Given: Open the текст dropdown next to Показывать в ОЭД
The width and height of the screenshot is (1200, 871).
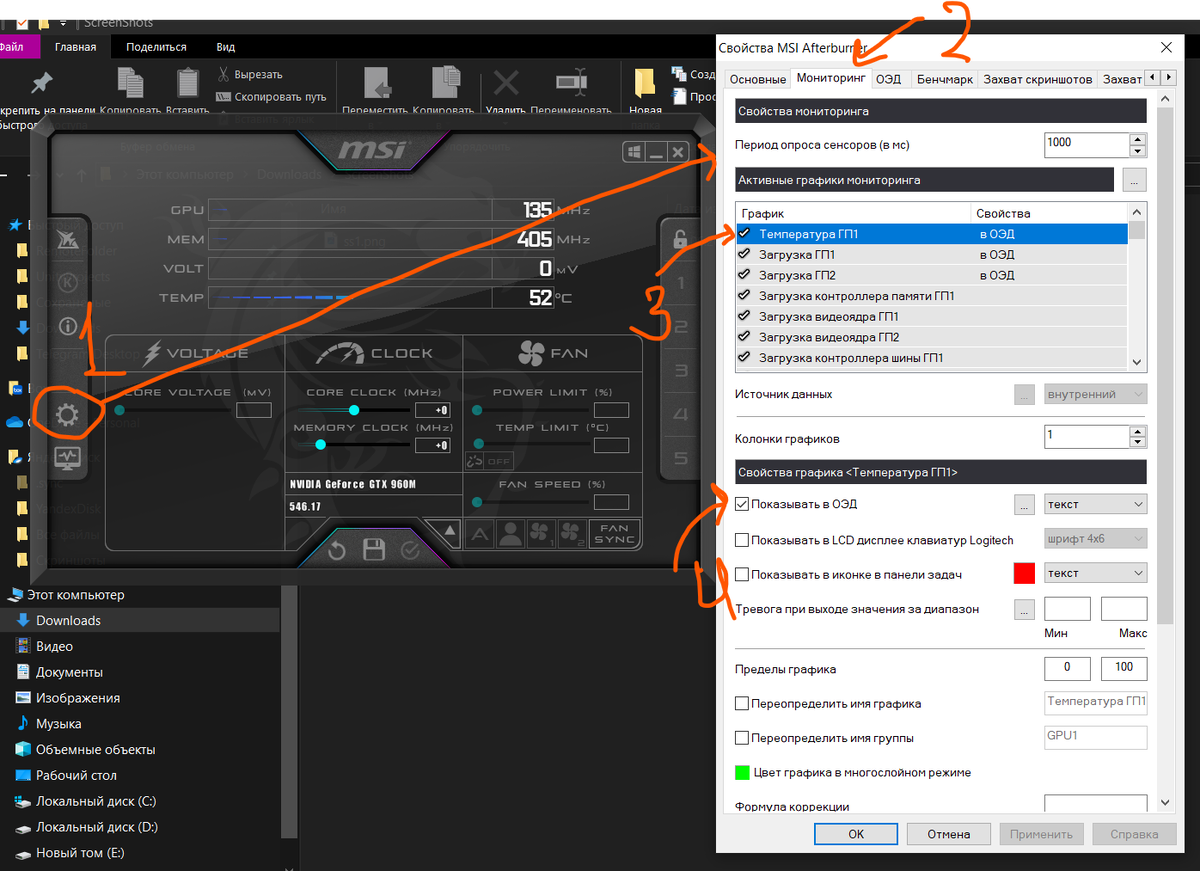Looking at the screenshot, I should coord(1095,504).
